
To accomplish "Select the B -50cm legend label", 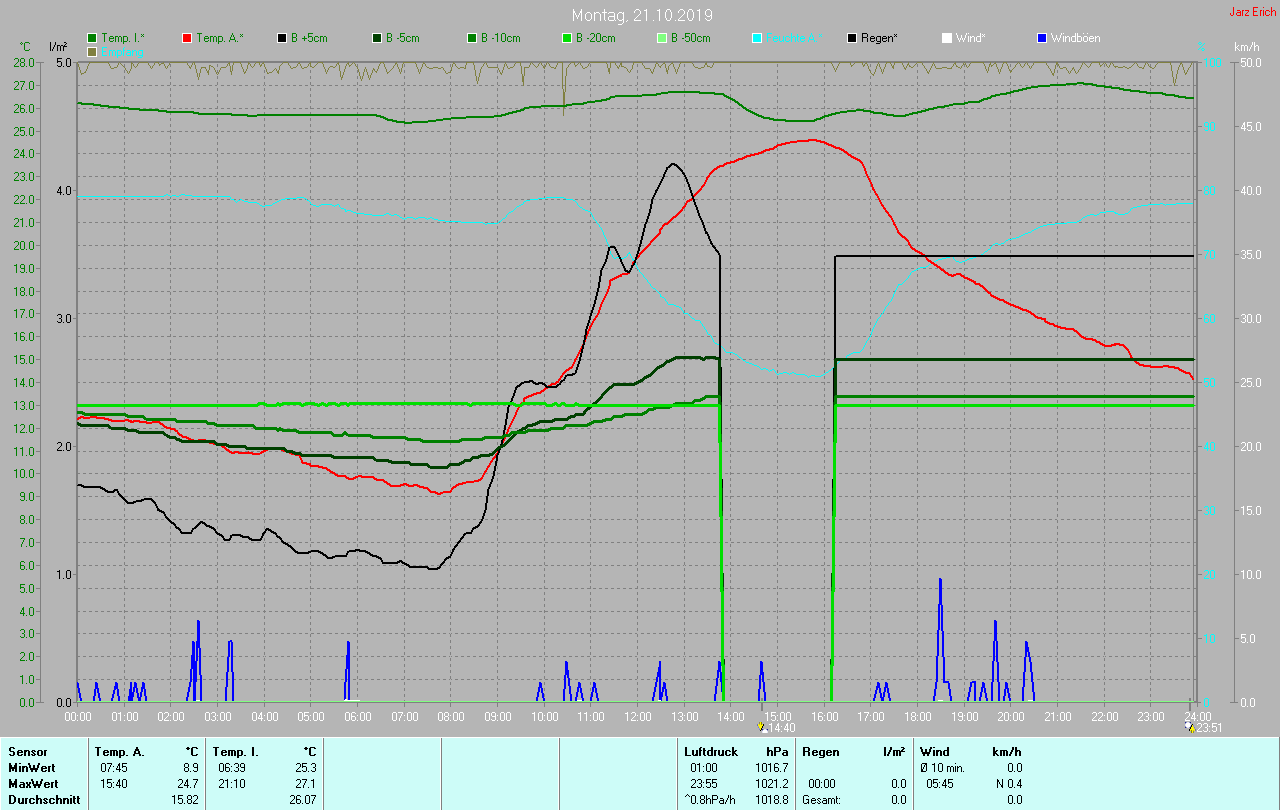I will [x=690, y=38].
